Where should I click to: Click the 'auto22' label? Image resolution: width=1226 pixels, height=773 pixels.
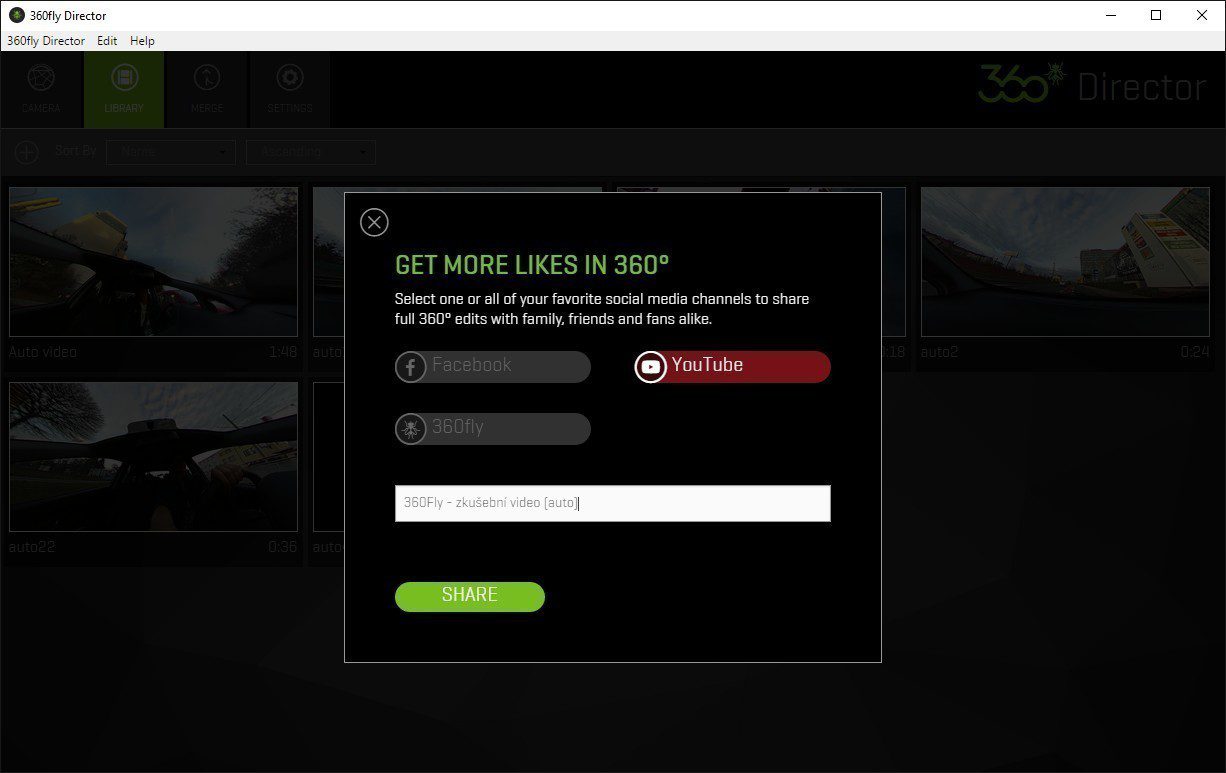pyautogui.click(x=32, y=547)
